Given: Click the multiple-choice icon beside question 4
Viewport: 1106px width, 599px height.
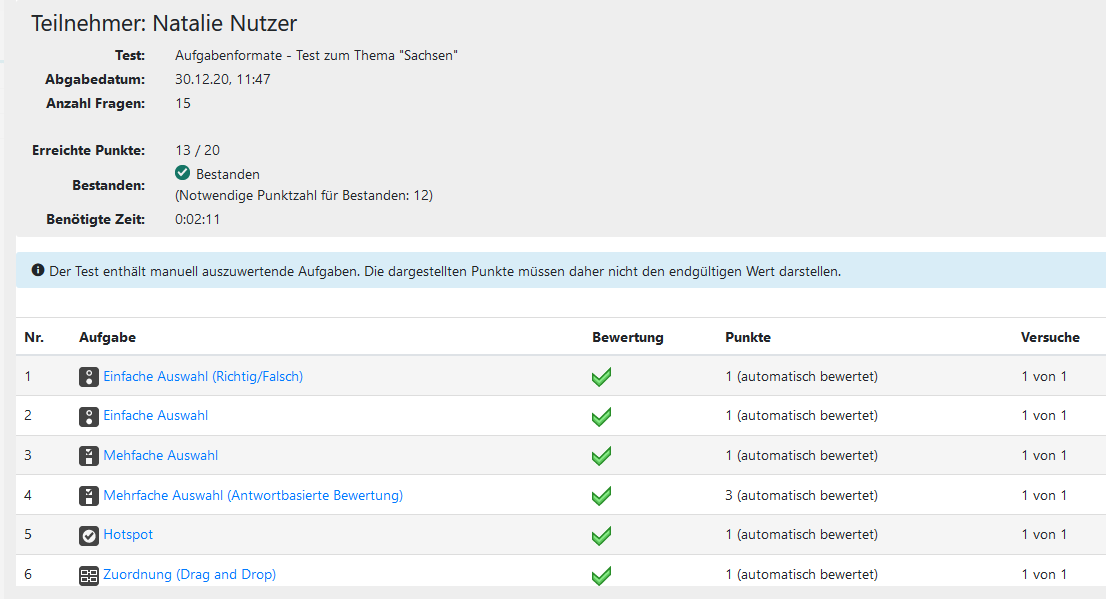Looking at the screenshot, I should click(88, 495).
